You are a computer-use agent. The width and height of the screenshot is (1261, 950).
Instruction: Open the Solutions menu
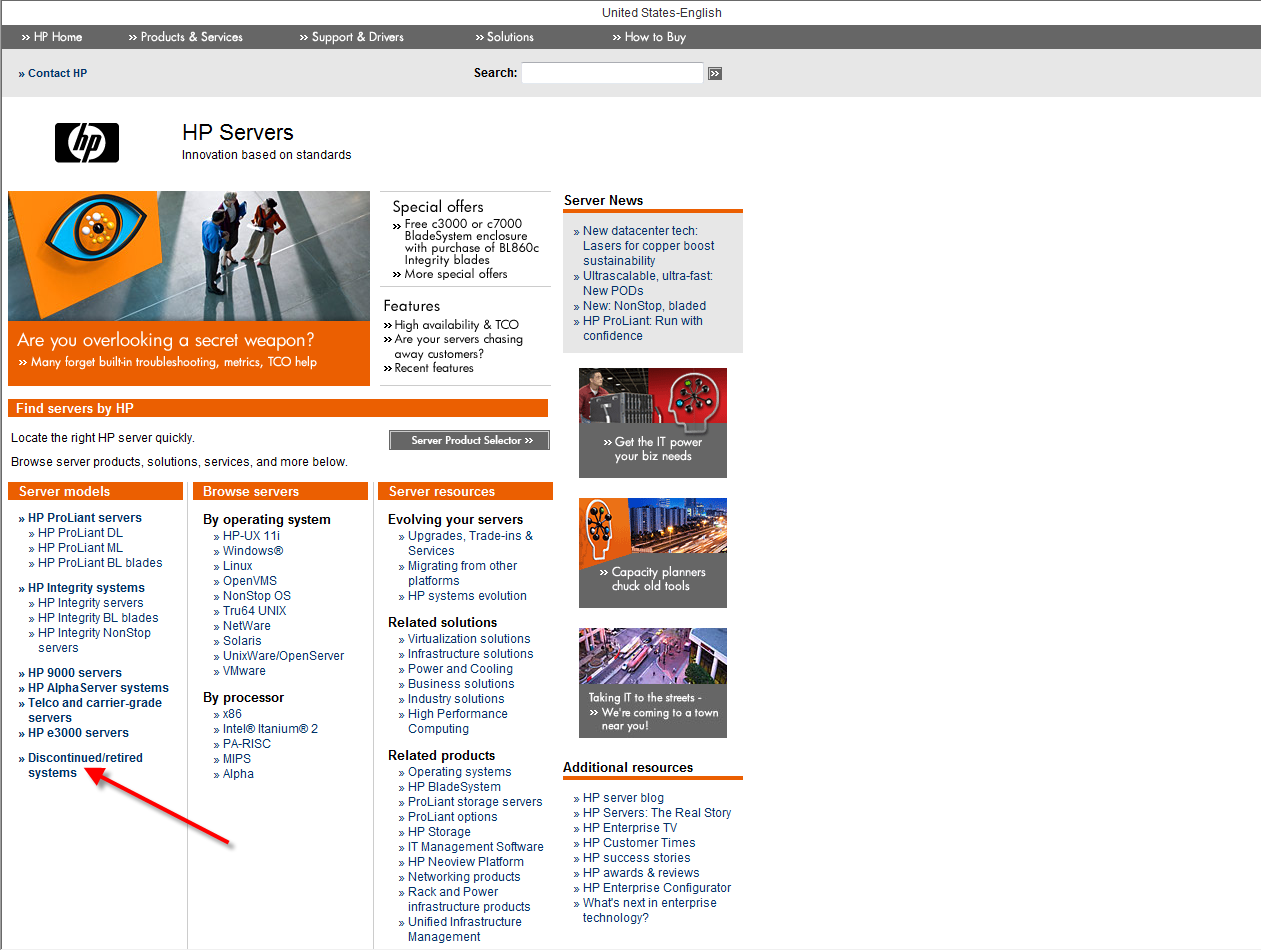[x=505, y=37]
